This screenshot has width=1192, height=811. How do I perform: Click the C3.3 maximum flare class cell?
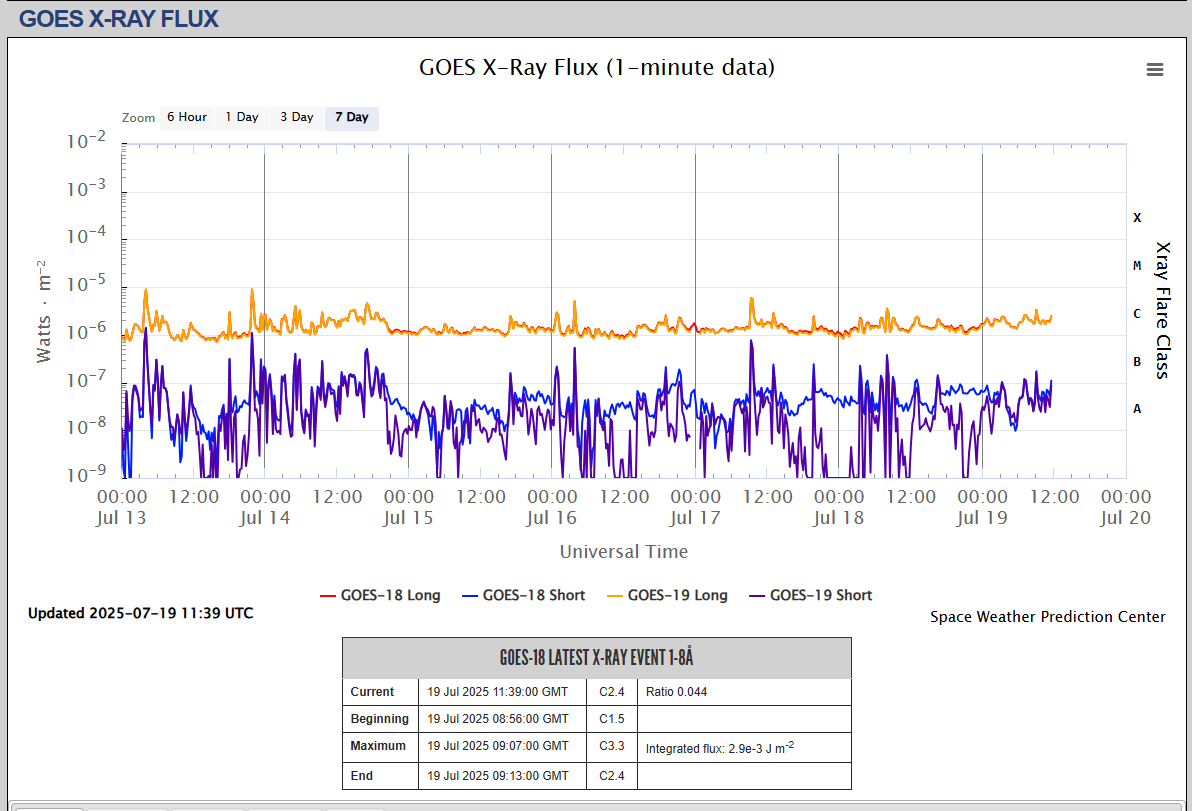click(x=612, y=746)
